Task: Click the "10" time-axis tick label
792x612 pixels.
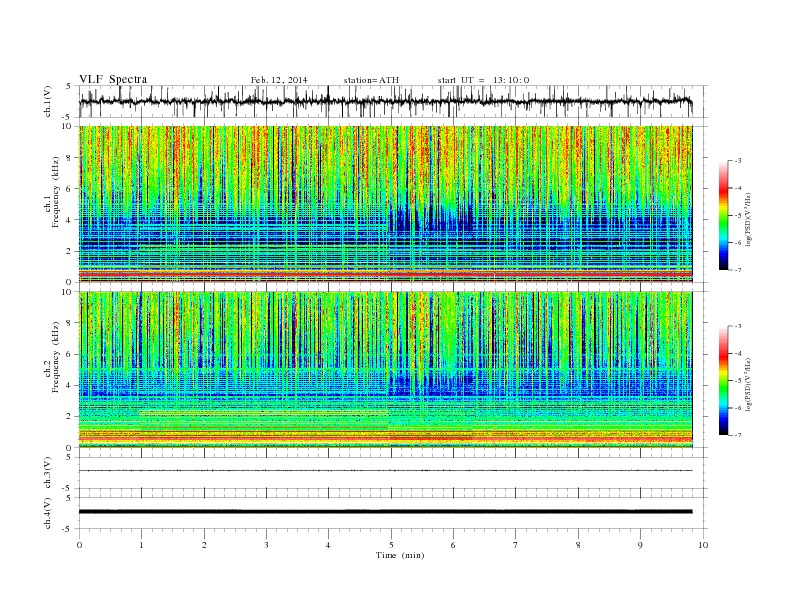Action: point(703,545)
